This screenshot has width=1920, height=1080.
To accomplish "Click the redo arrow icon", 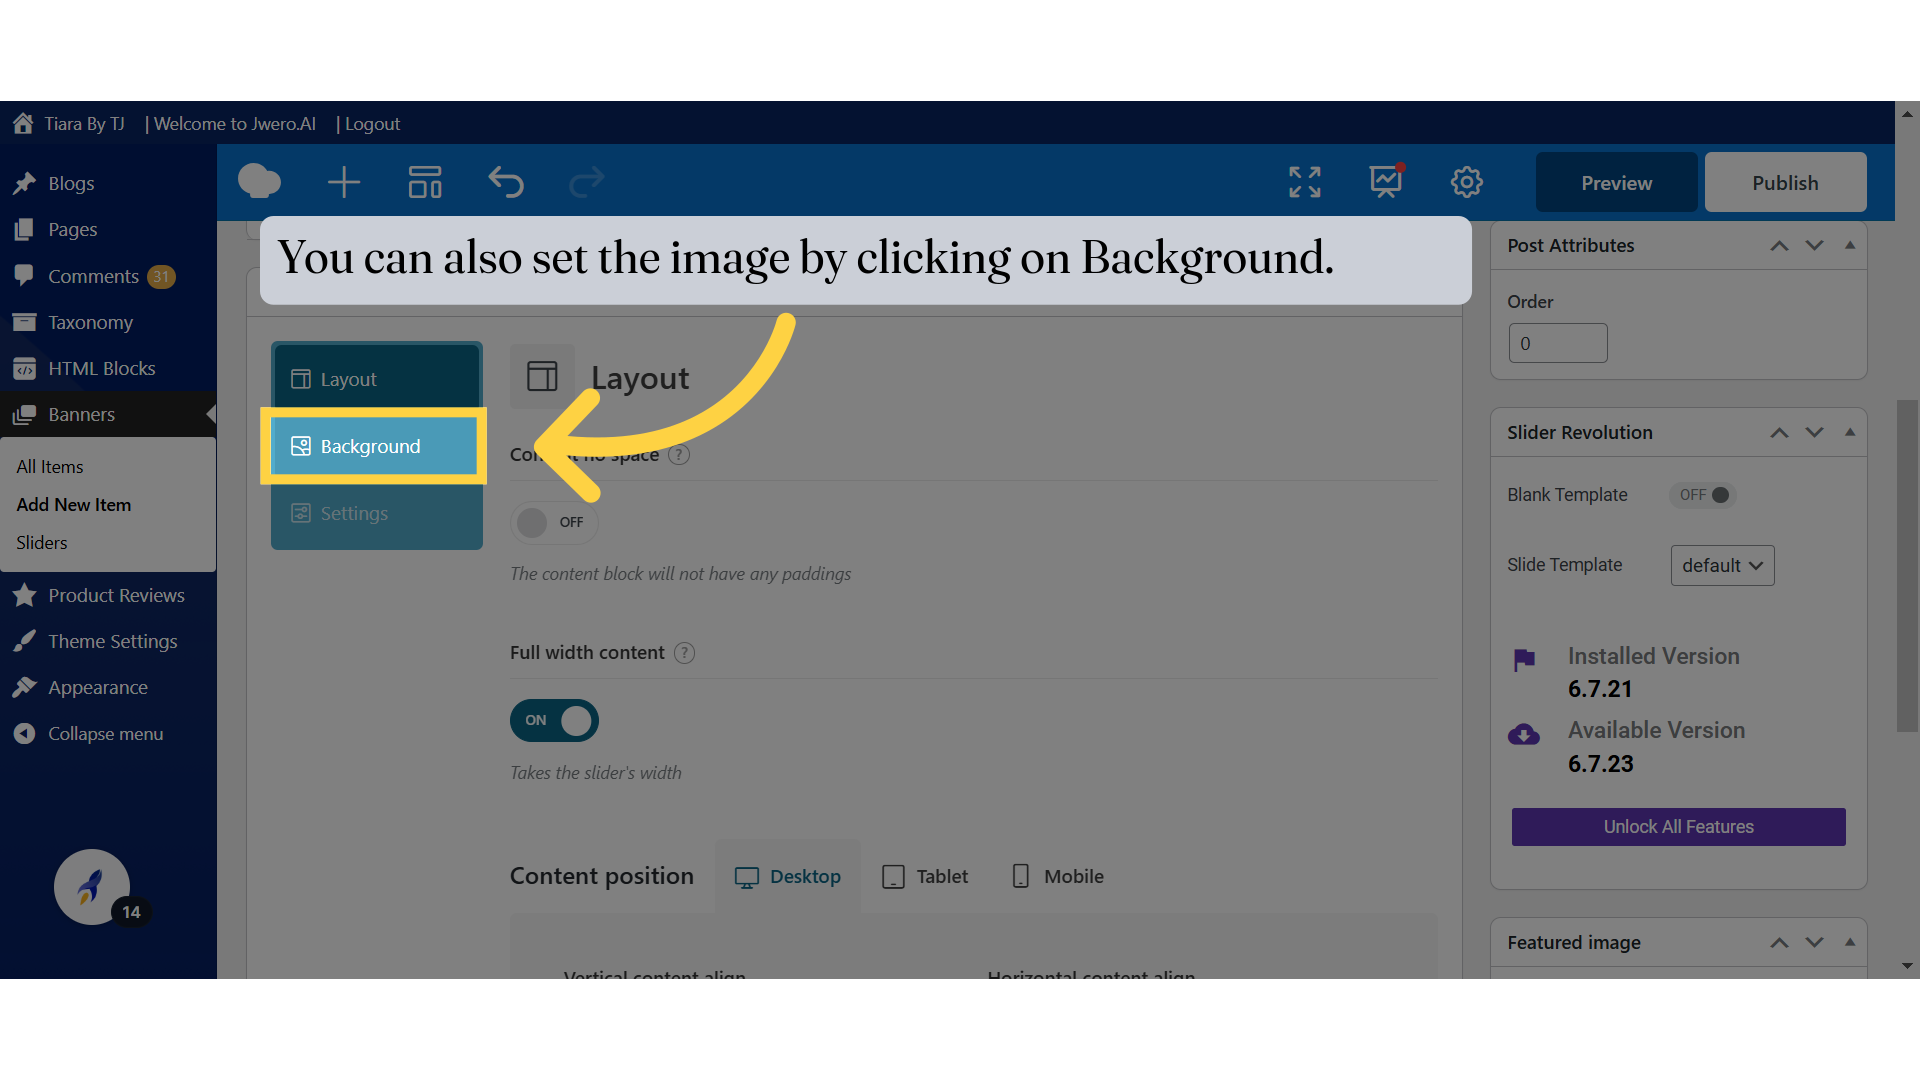I will [588, 182].
